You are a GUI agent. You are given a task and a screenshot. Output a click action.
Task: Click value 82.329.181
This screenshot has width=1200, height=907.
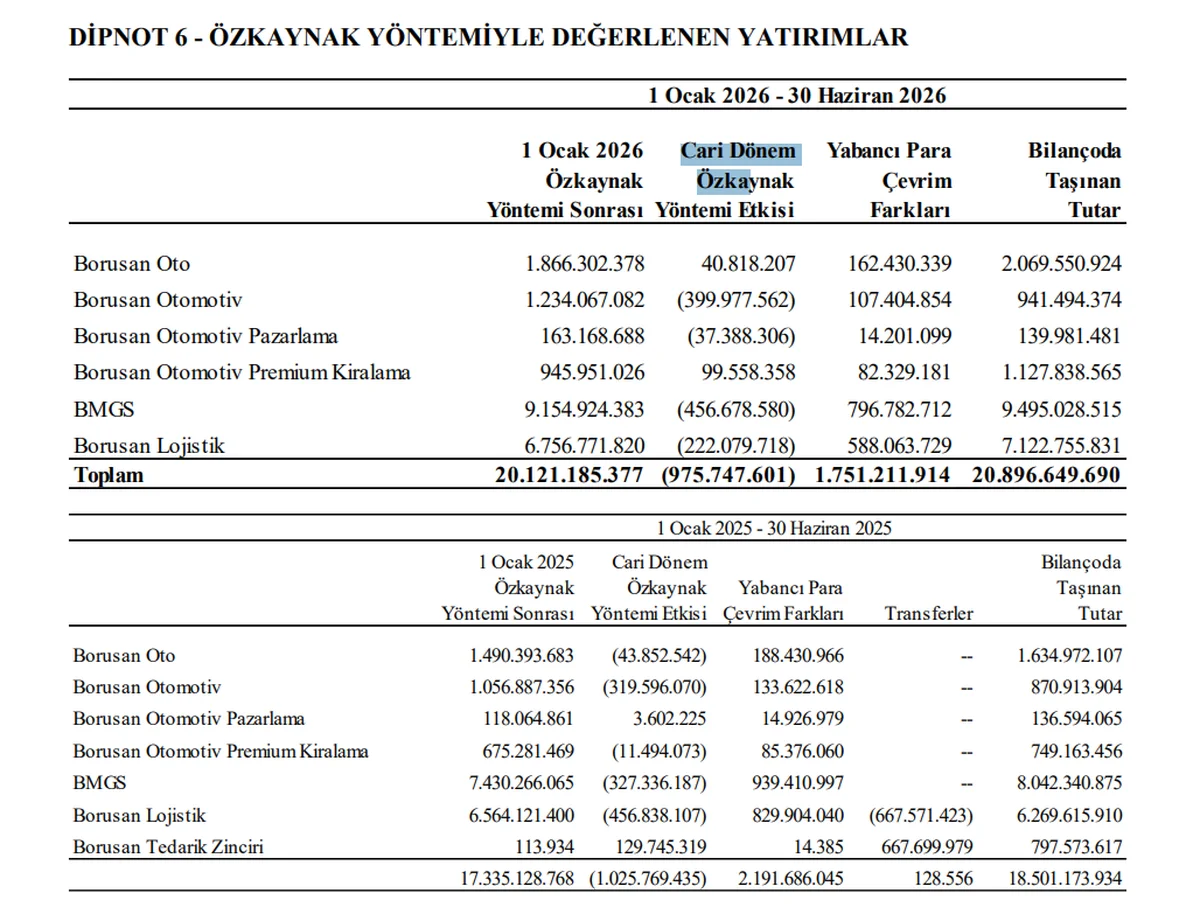[903, 373]
